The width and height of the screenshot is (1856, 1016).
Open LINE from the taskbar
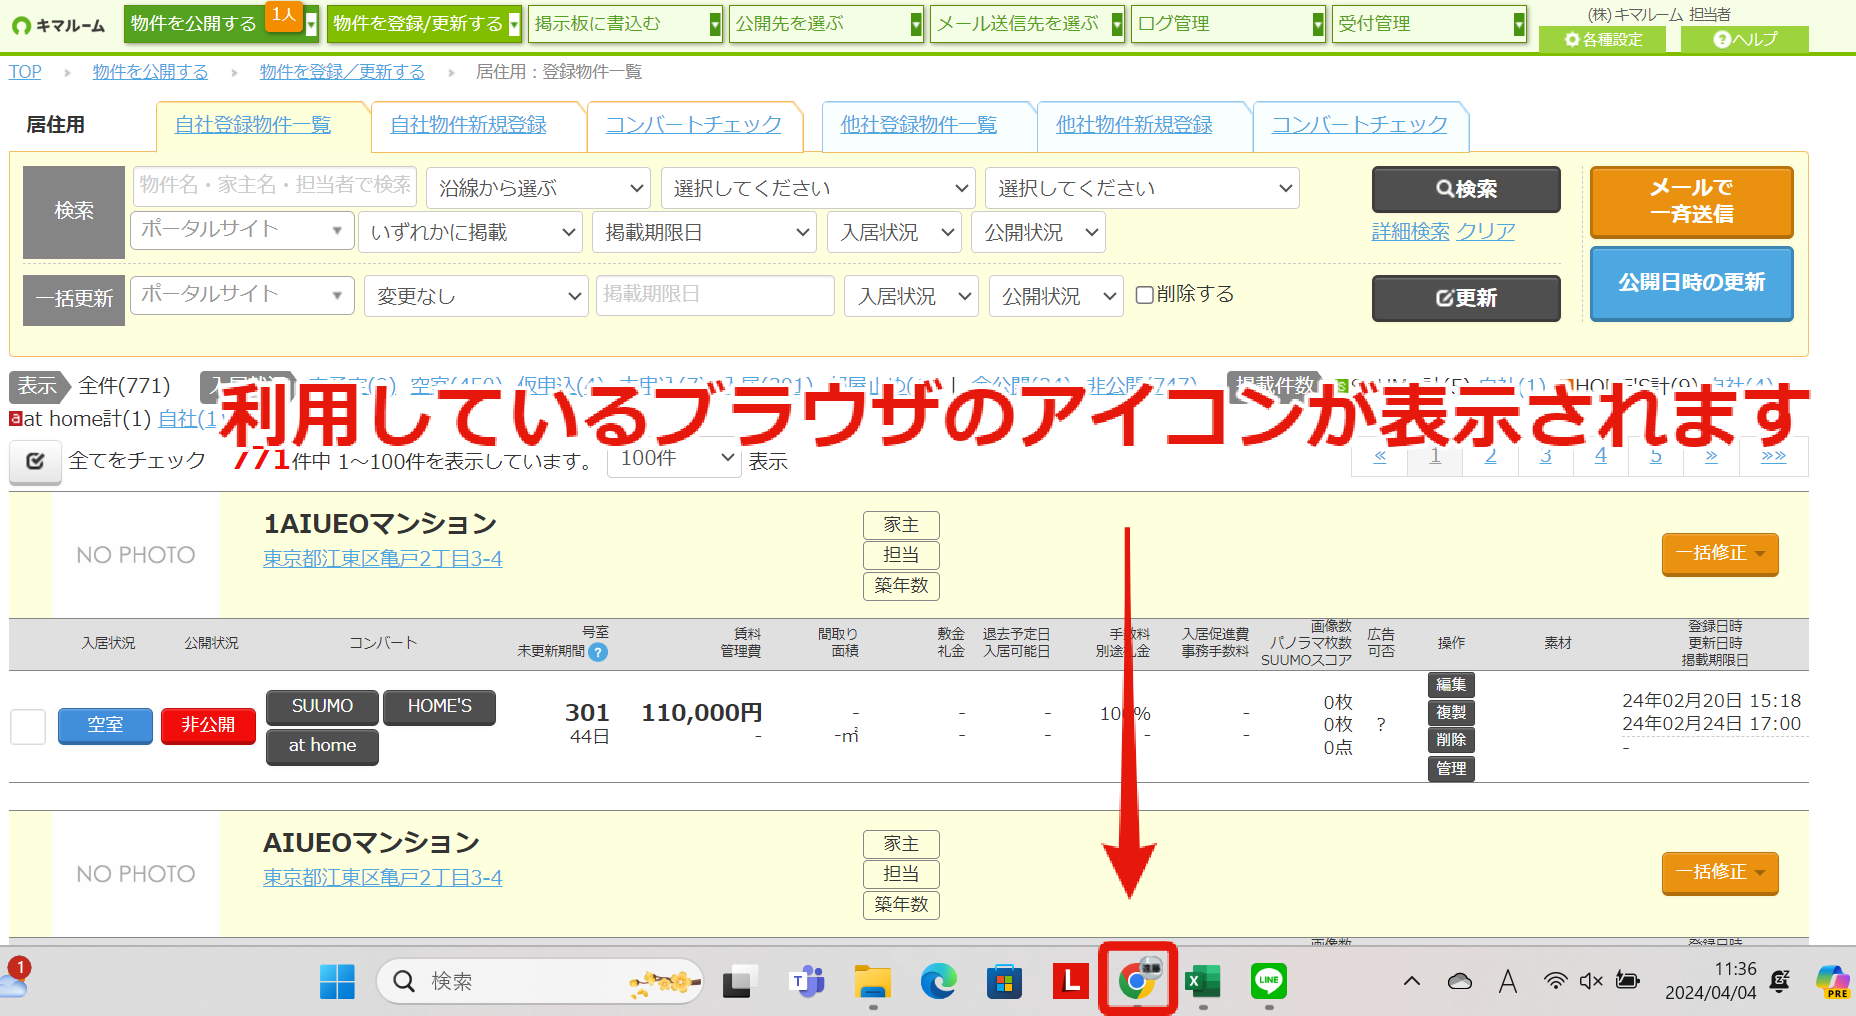click(x=1269, y=982)
